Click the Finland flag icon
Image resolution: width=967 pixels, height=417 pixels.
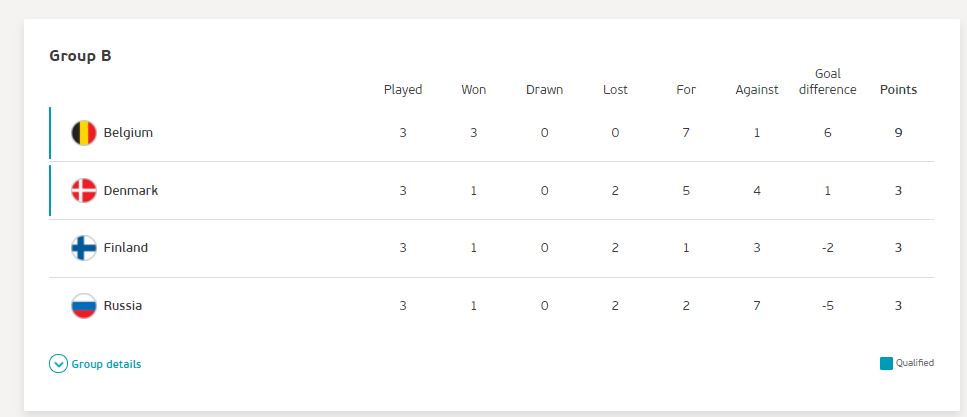pyautogui.click(x=84, y=248)
